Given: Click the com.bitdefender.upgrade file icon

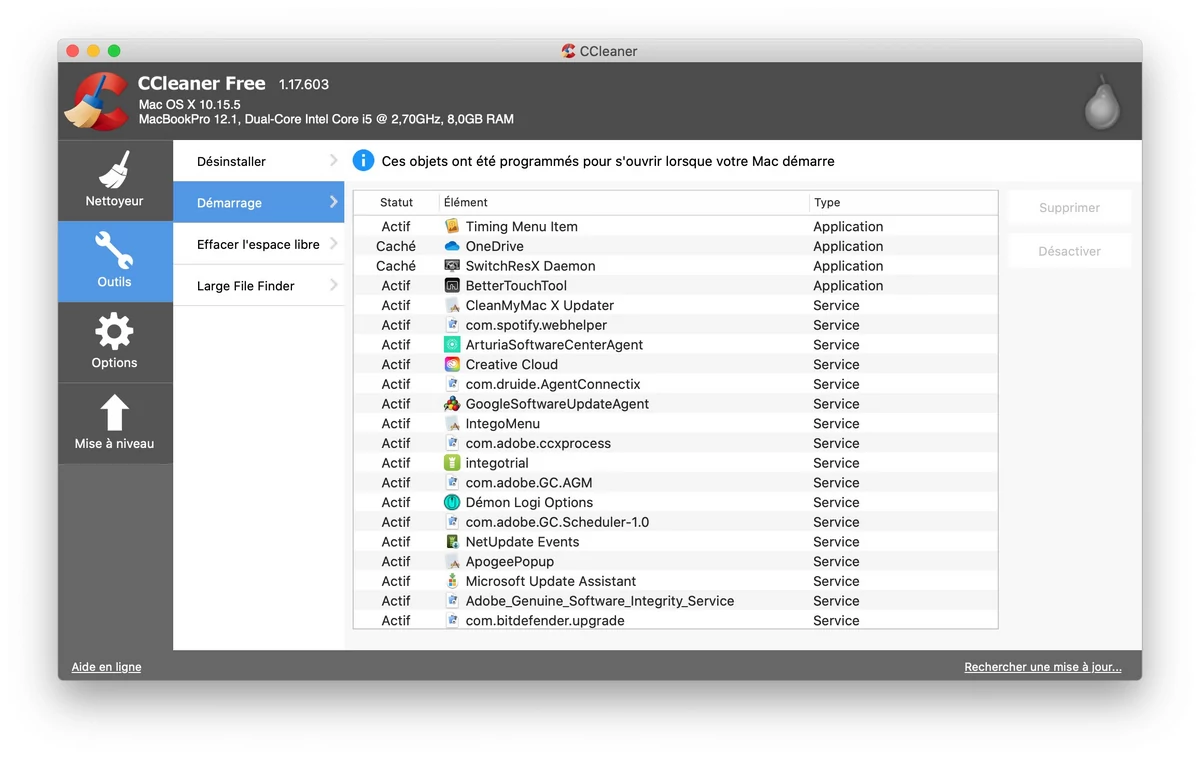Looking at the screenshot, I should 452,620.
